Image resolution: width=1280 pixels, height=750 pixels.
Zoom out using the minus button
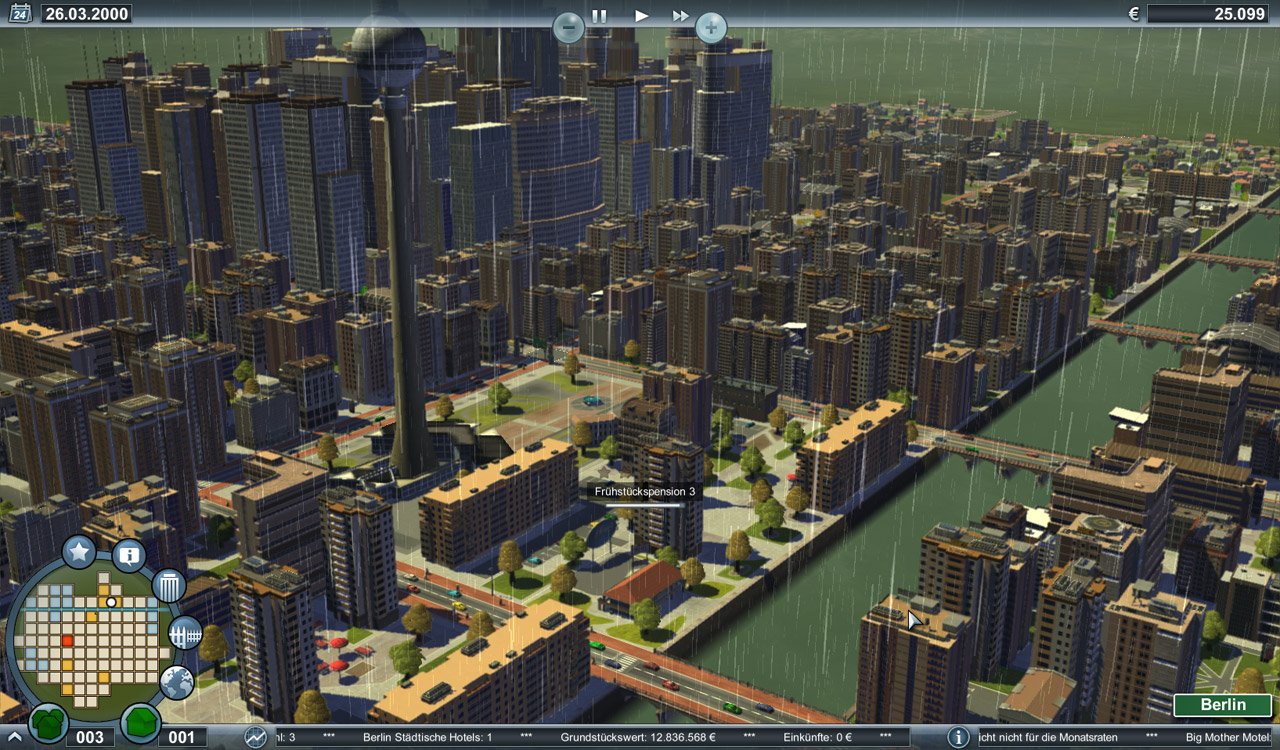click(567, 27)
